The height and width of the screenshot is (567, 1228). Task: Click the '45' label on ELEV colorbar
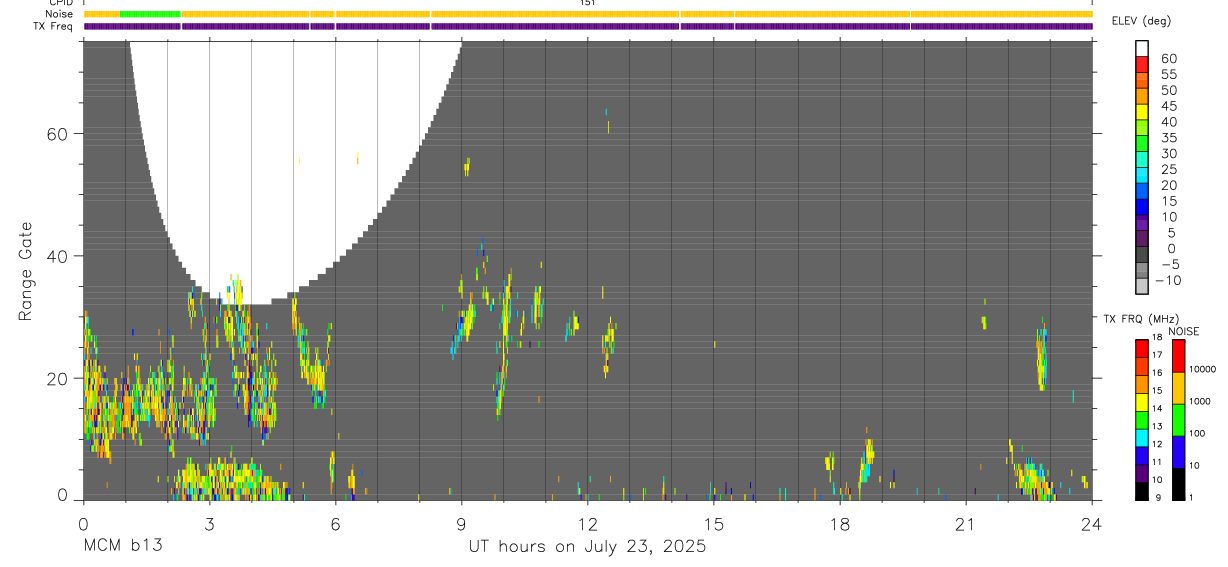click(1168, 106)
